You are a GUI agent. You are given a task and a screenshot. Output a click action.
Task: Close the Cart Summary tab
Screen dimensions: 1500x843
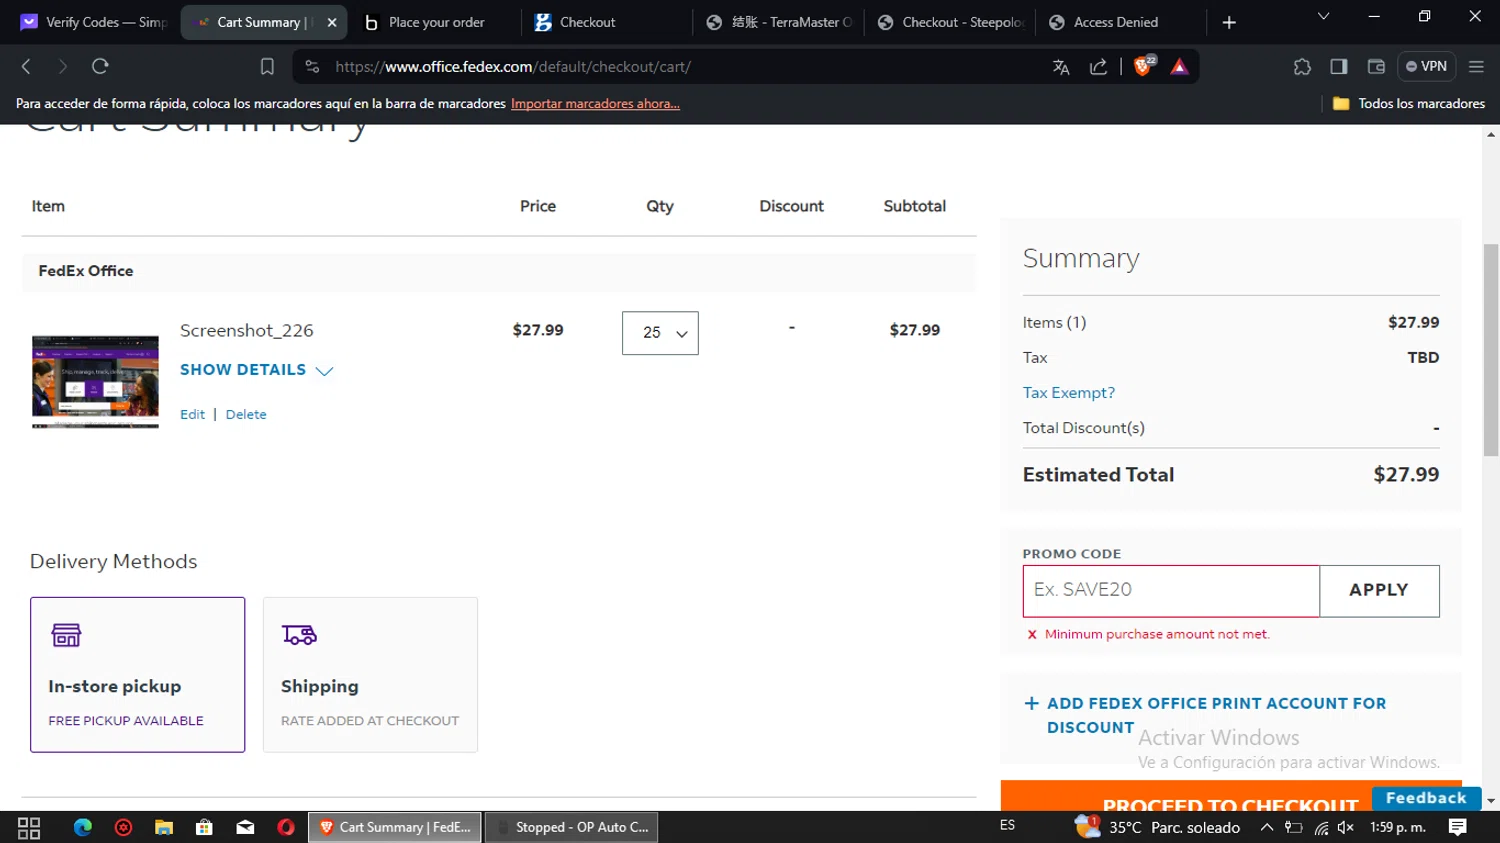coord(332,22)
